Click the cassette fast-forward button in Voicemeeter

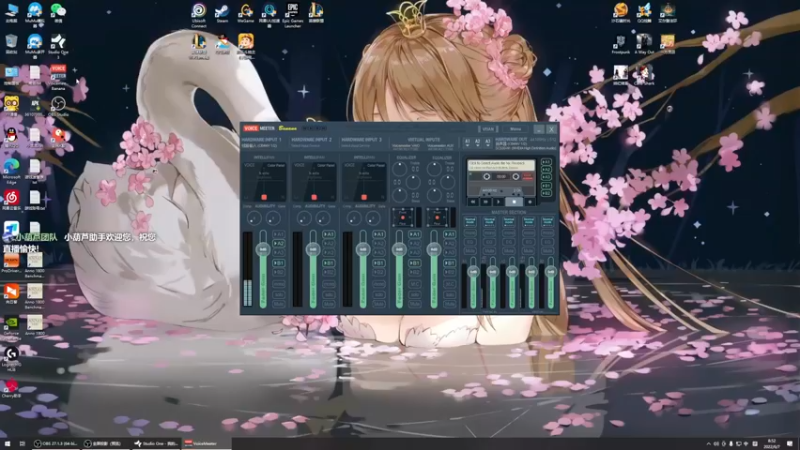tap(486, 202)
